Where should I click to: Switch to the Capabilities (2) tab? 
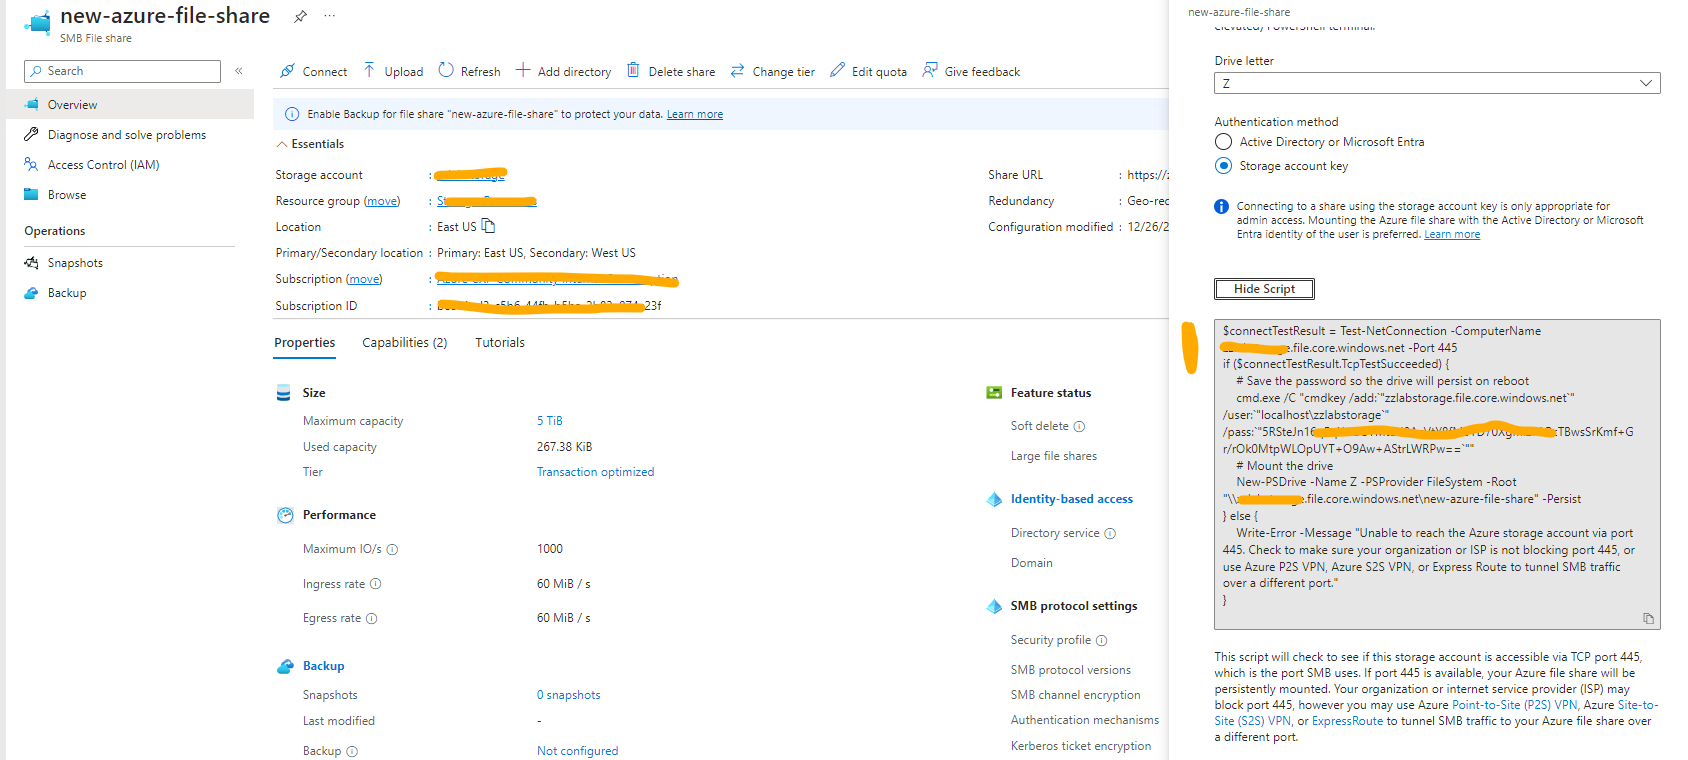[x=405, y=343]
